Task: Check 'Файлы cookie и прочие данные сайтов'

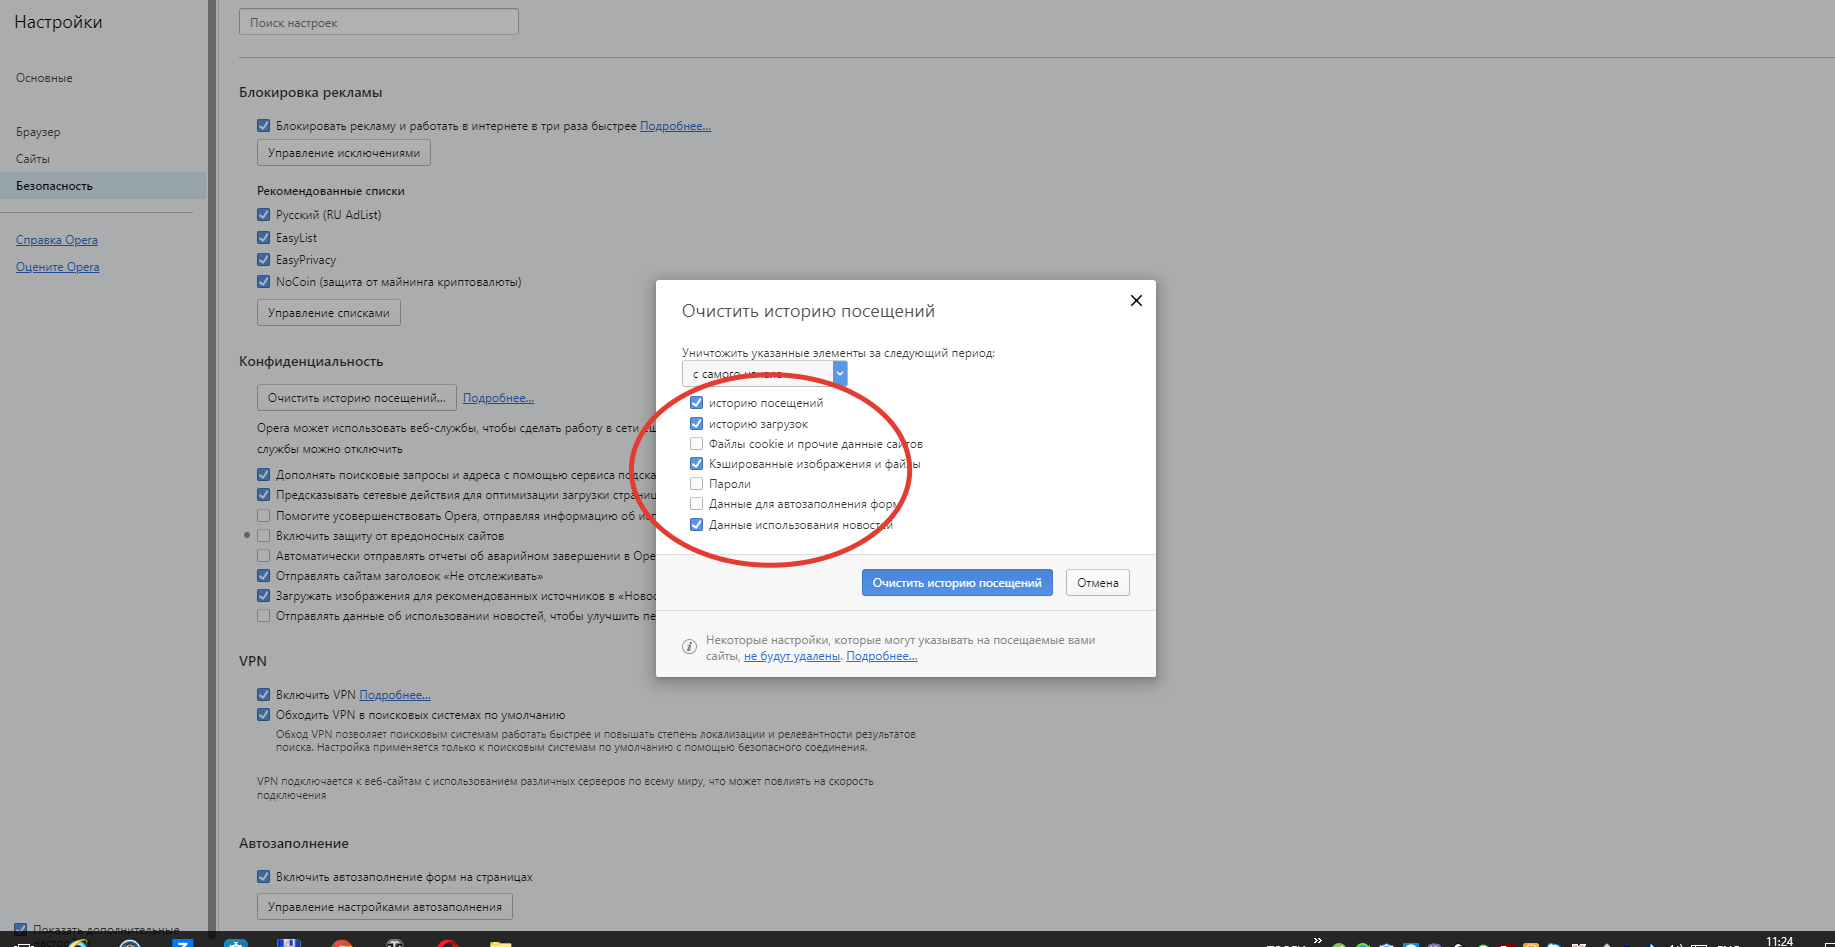Action: [697, 444]
